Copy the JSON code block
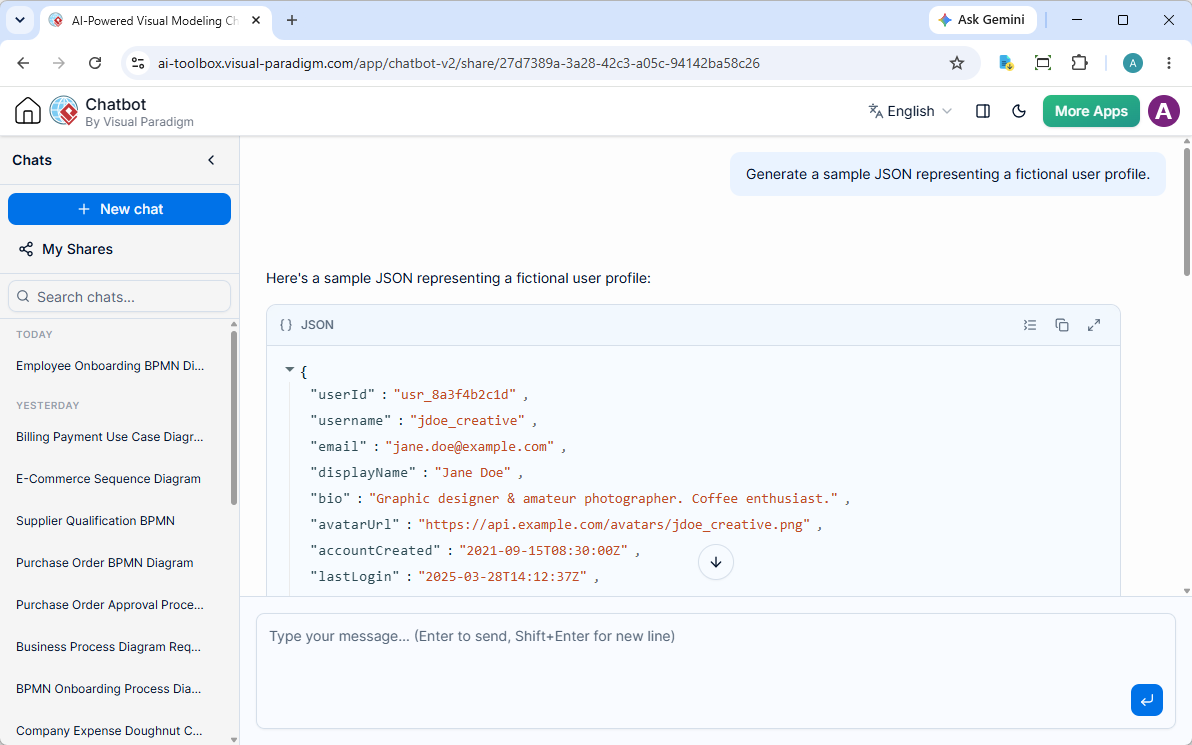The height and width of the screenshot is (745, 1192). coord(1062,325)
